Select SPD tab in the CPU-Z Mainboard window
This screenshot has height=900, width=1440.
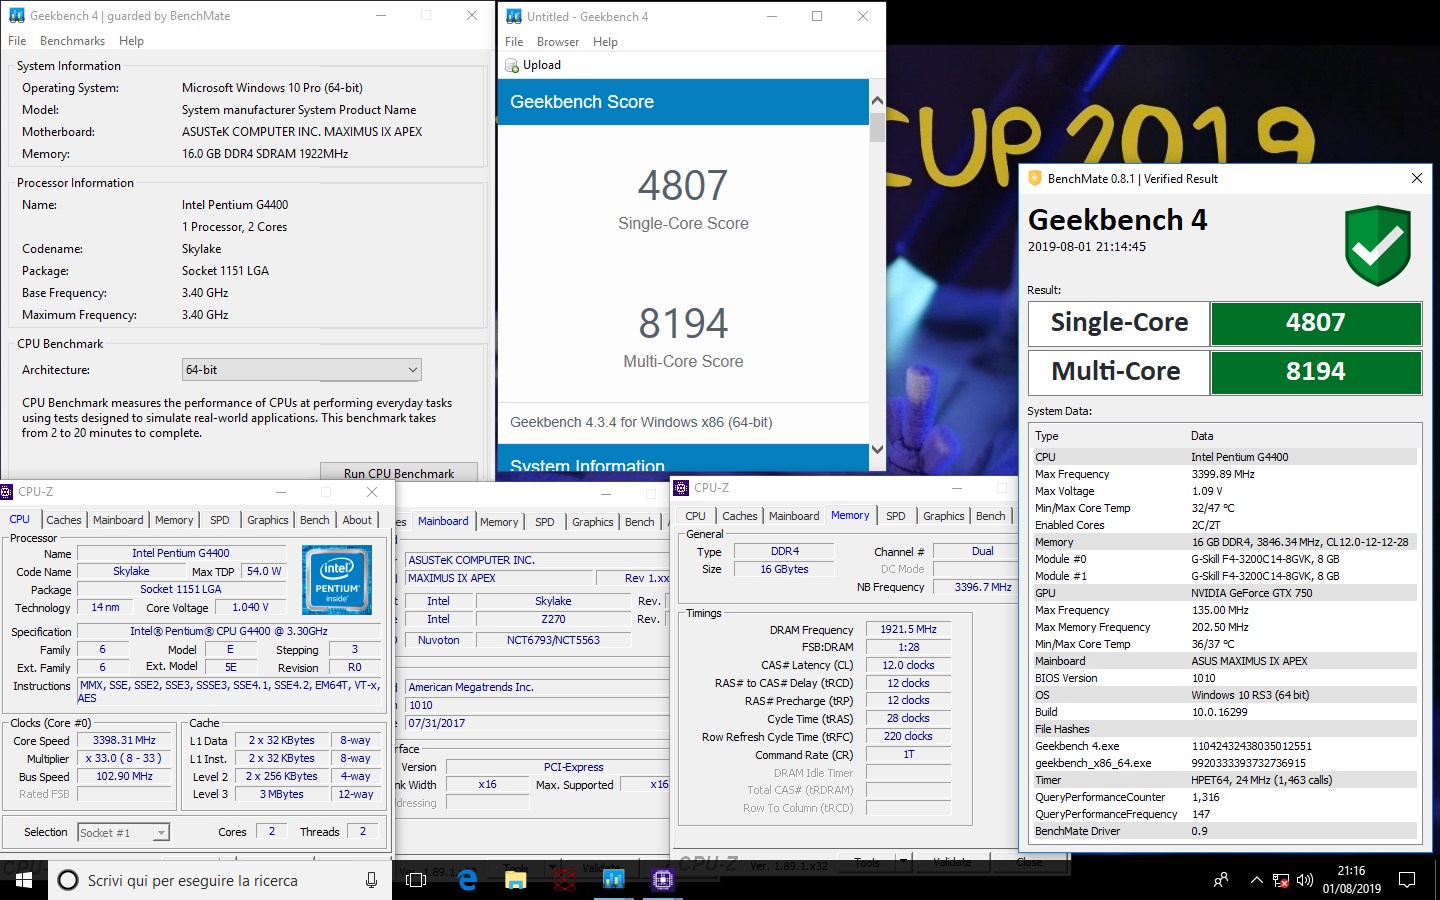(x=544, y=522)
